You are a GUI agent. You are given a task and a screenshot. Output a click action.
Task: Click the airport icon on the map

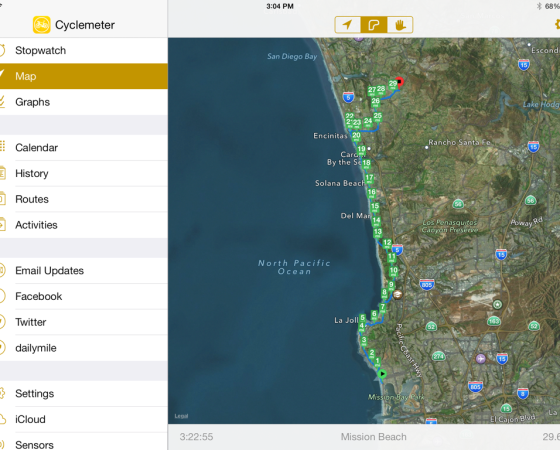point(481,358)
